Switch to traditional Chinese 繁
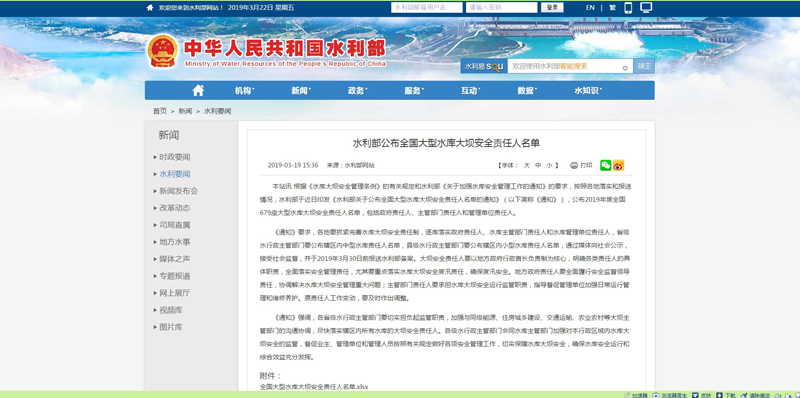The width and height of the screenshot is (800, 398). point(612,8)
